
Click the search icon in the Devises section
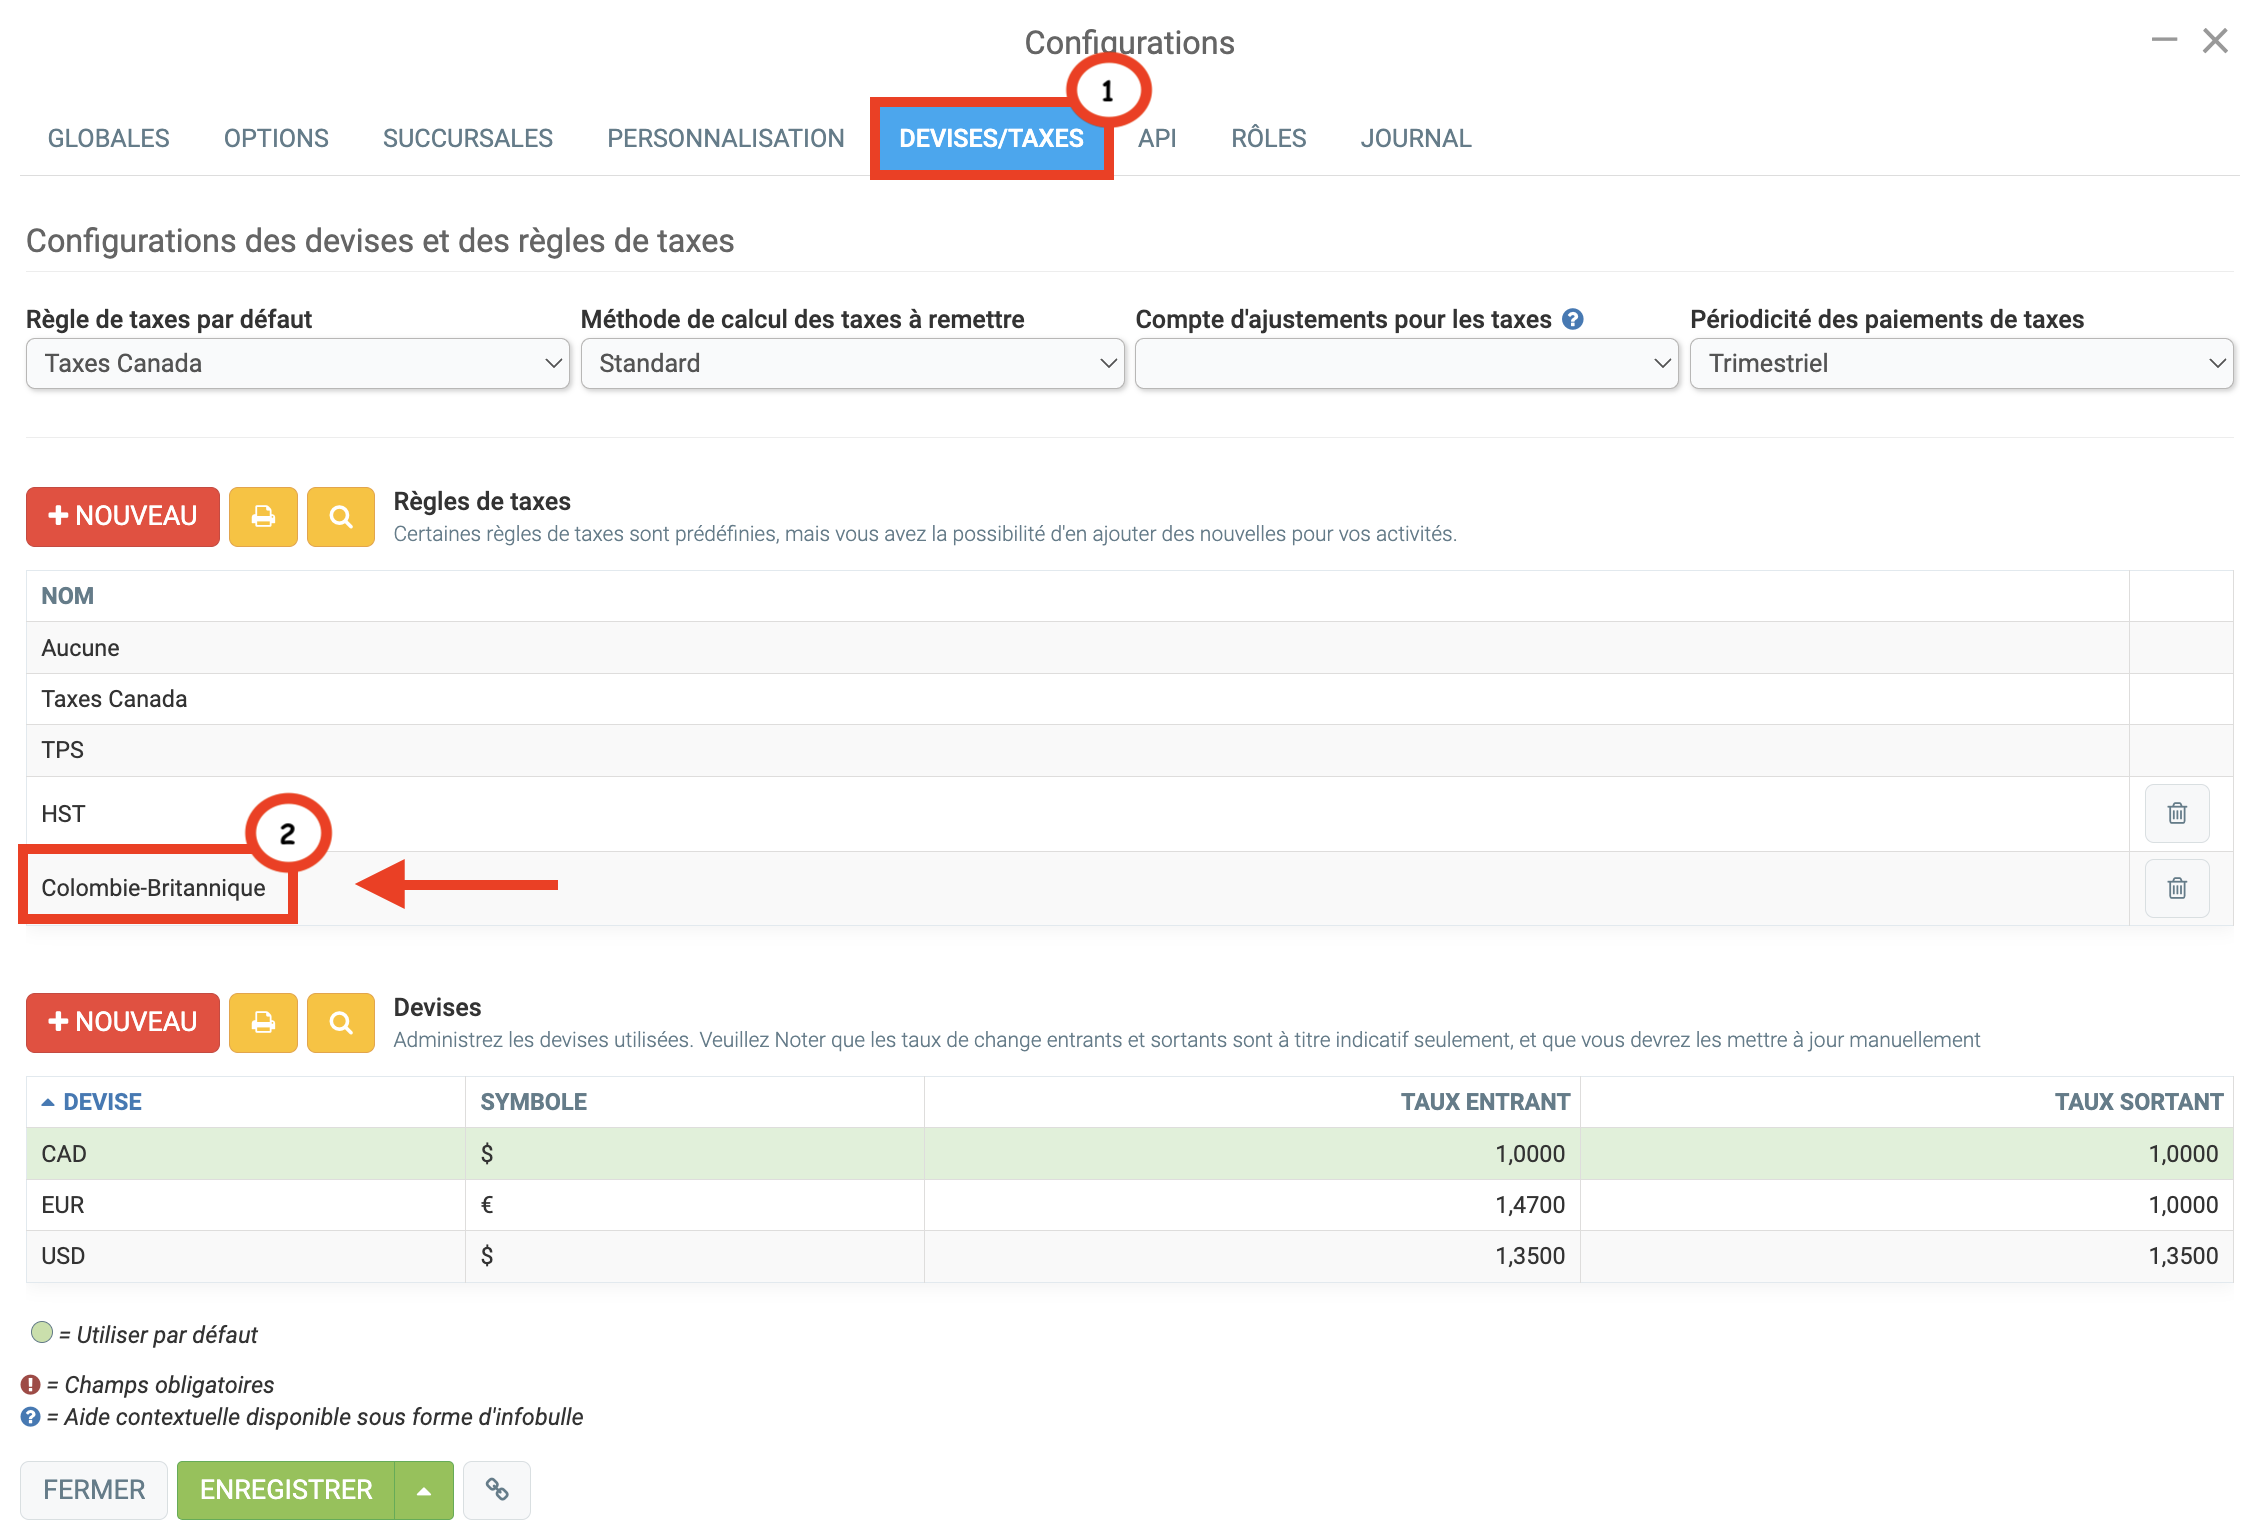coord(341,1023)
